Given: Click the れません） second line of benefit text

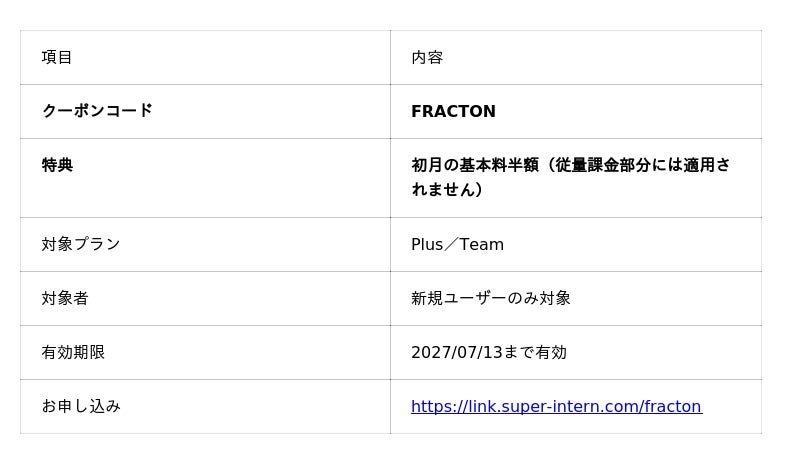Looking at the screenshot, I should coord(446,189).
